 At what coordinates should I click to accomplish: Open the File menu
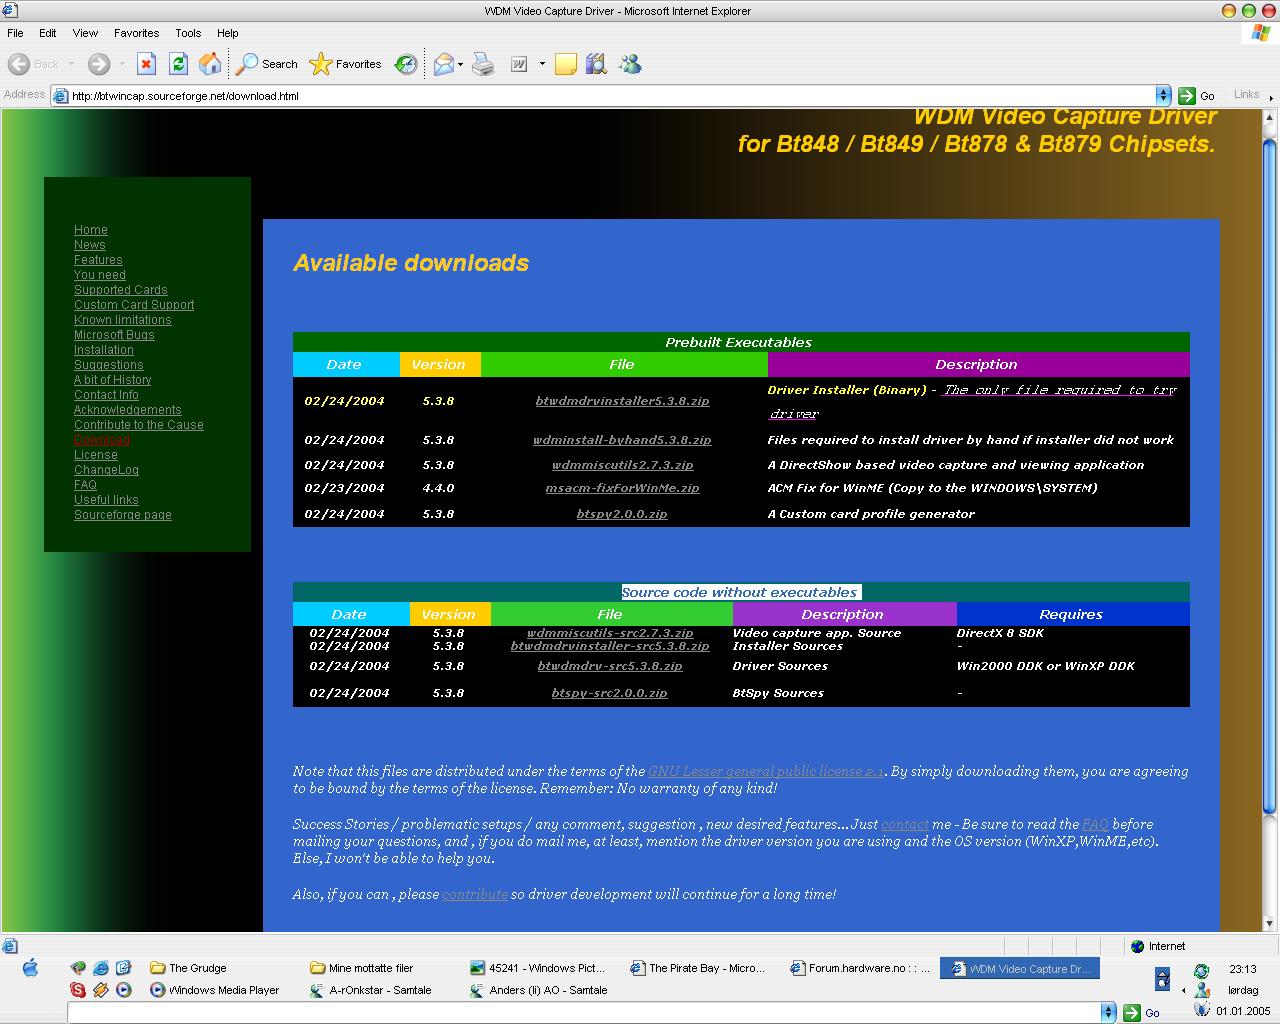(16, 33)
